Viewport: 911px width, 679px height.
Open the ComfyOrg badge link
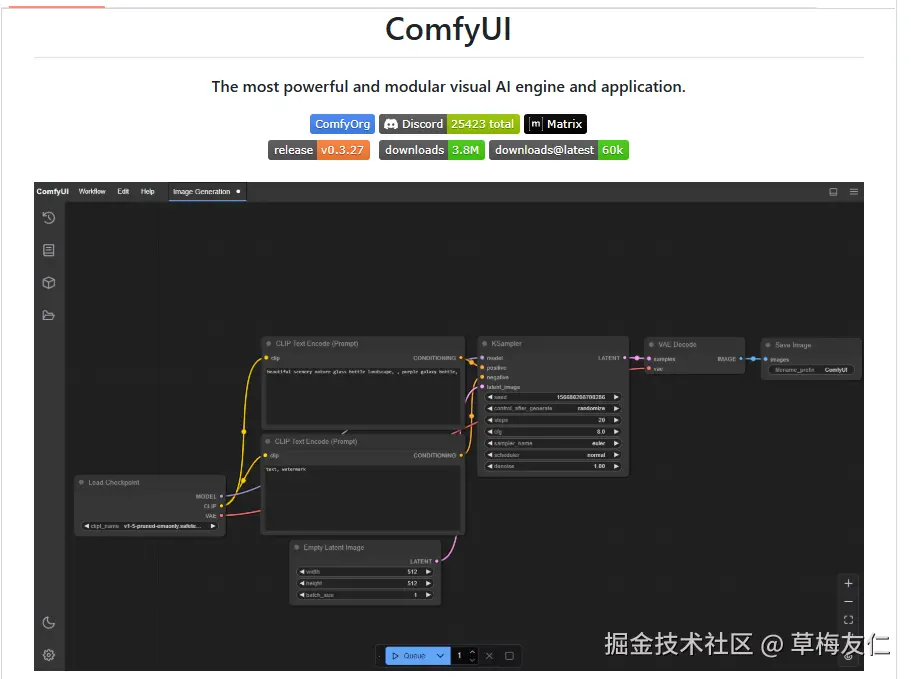pyautogui.click(x=342, y=124)
